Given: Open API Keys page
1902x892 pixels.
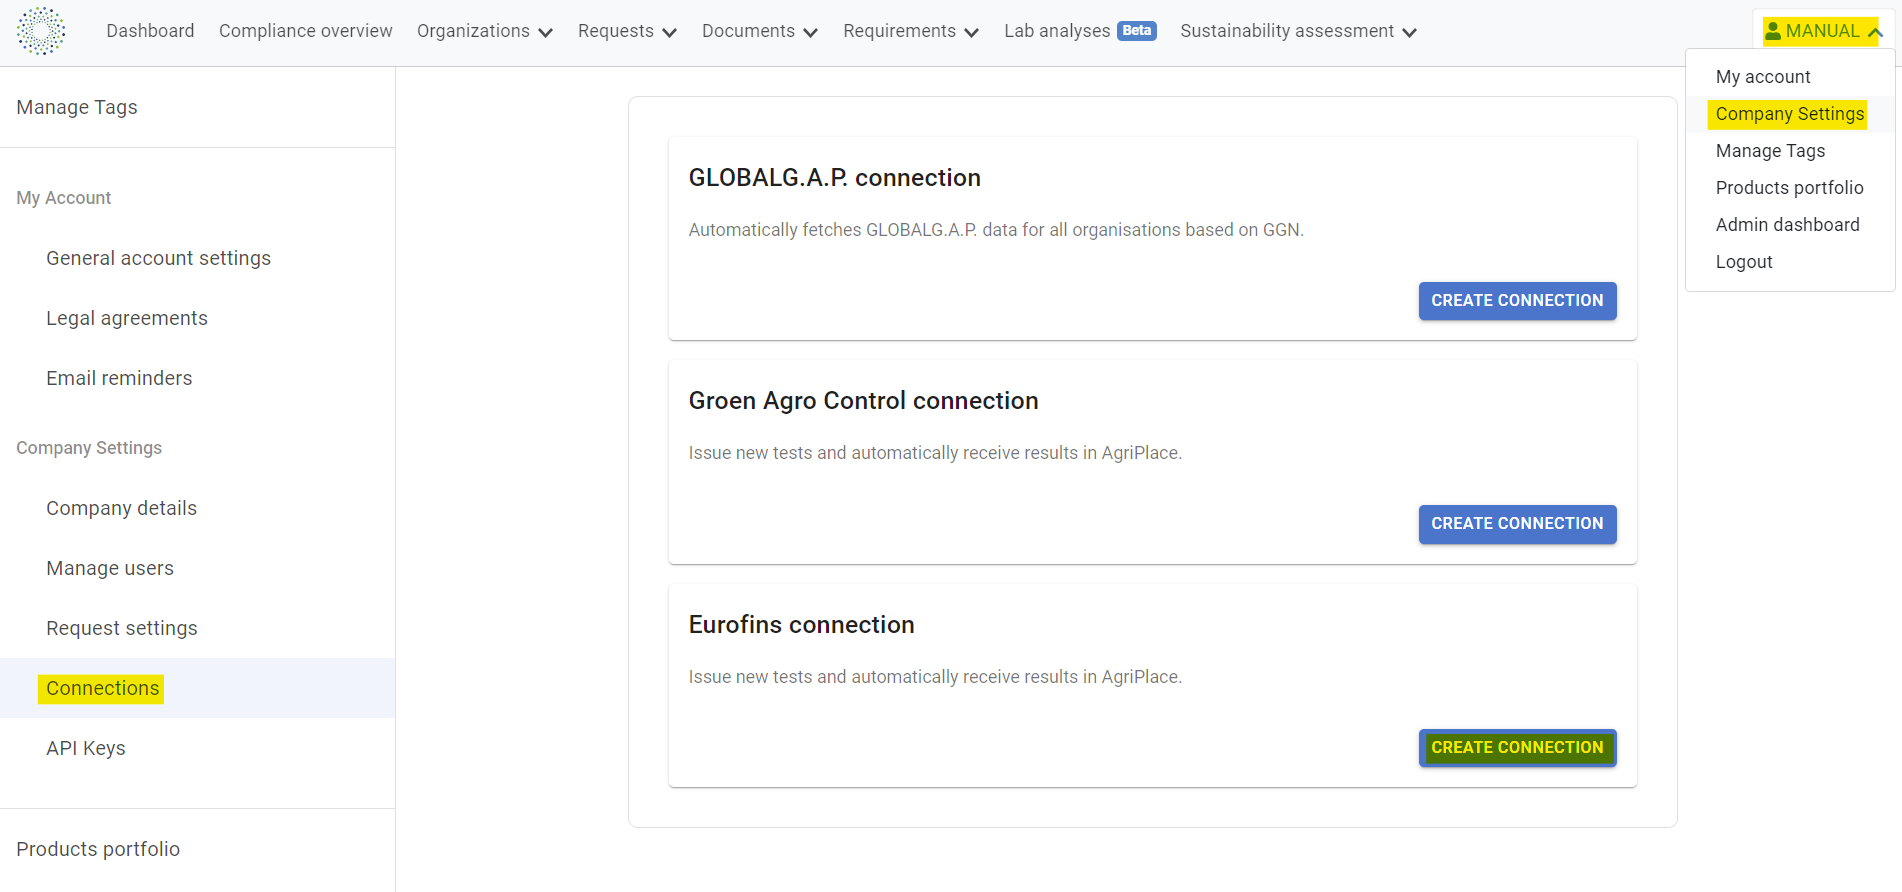Looking at the screenshot, I should 86,748.
